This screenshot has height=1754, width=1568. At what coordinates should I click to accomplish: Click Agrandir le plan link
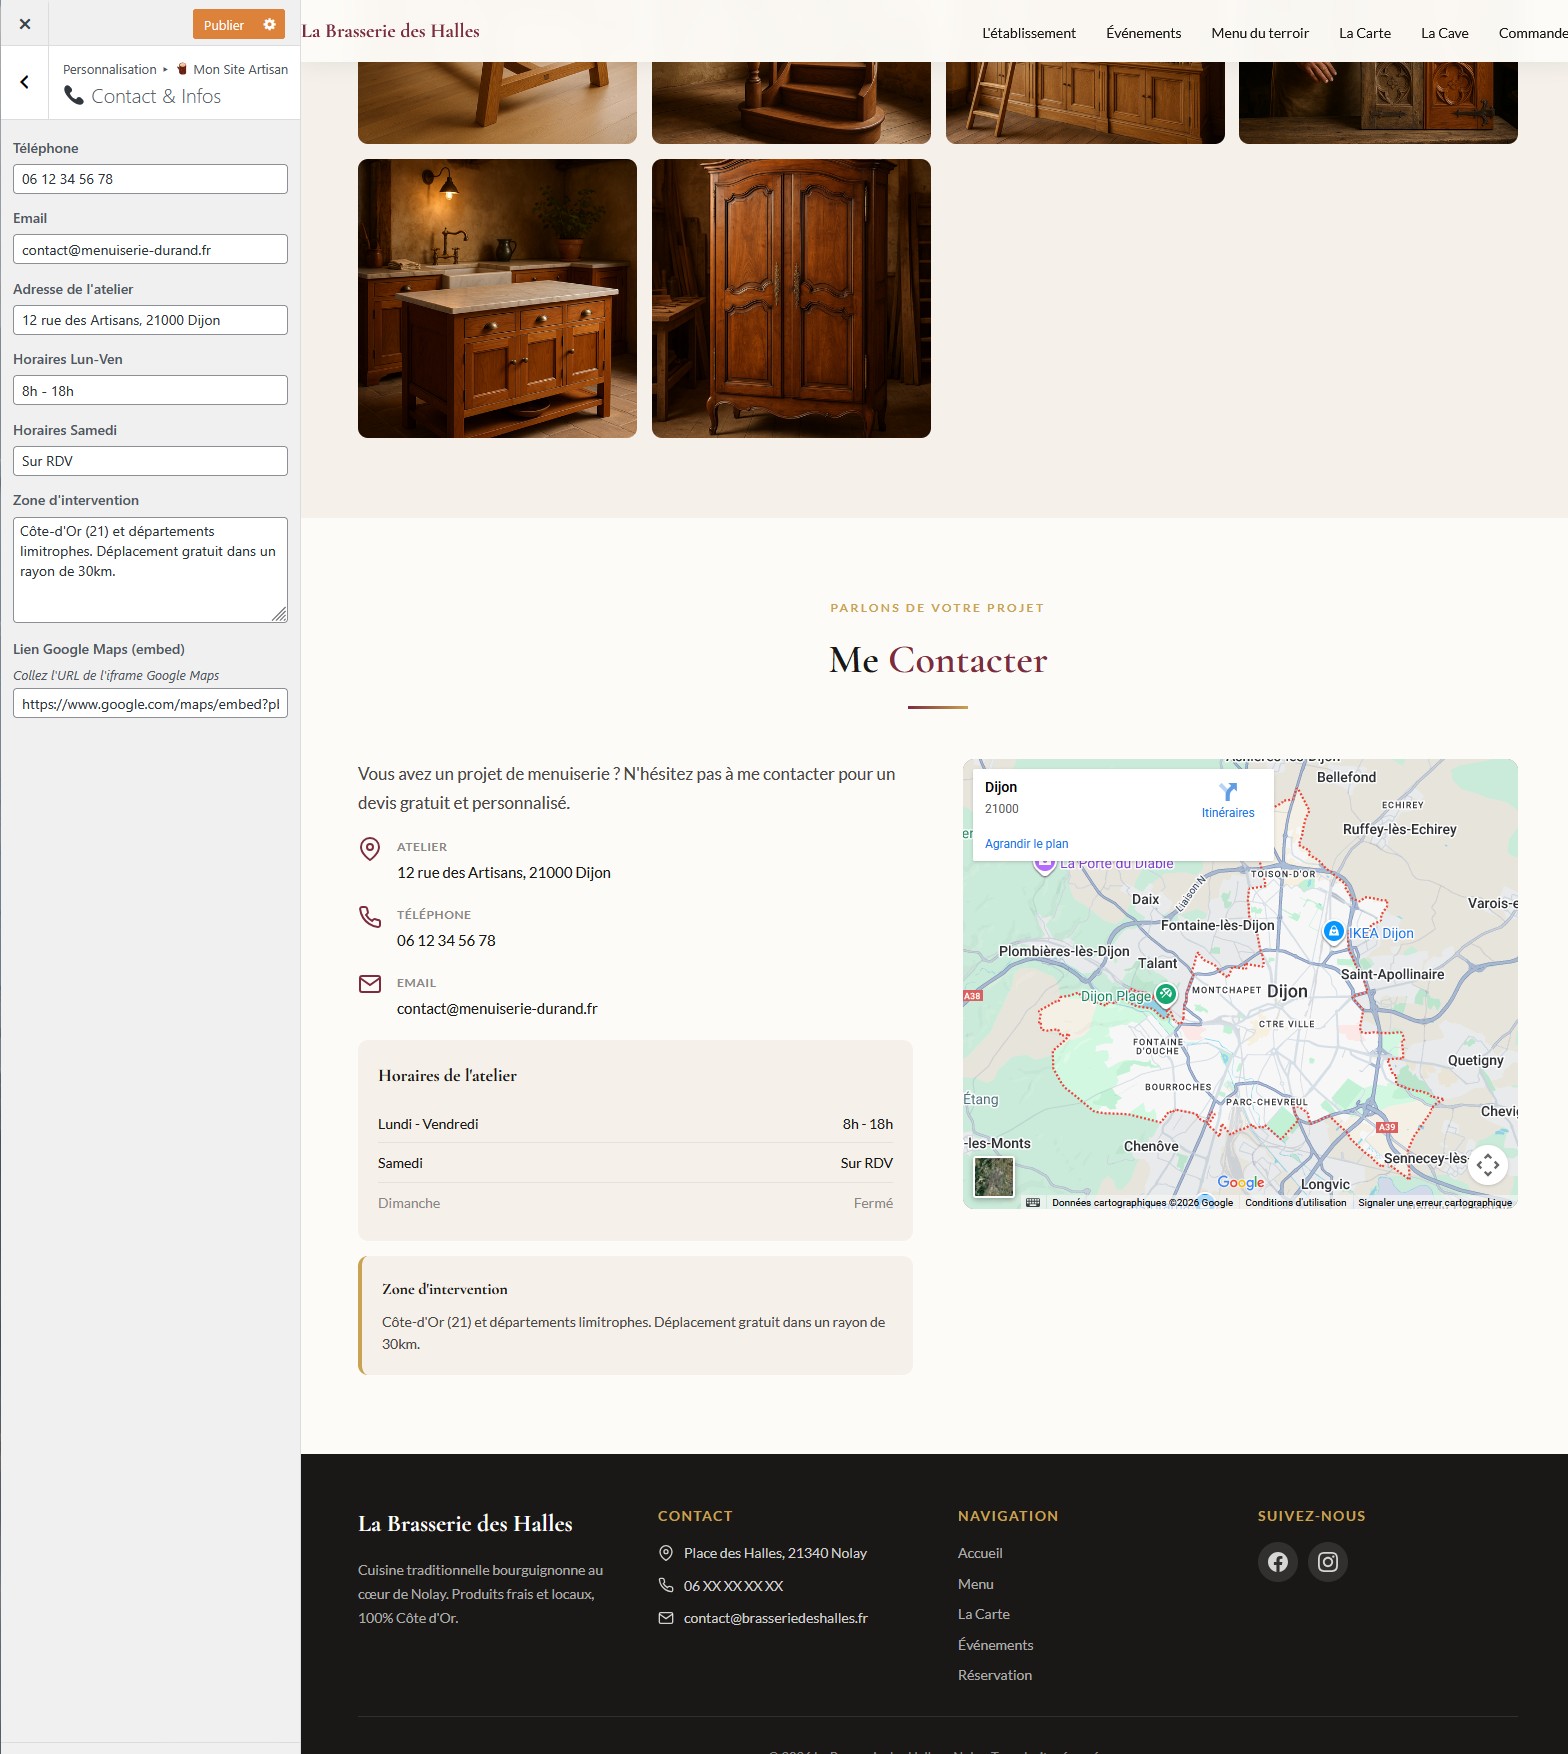coord(1026,844)
